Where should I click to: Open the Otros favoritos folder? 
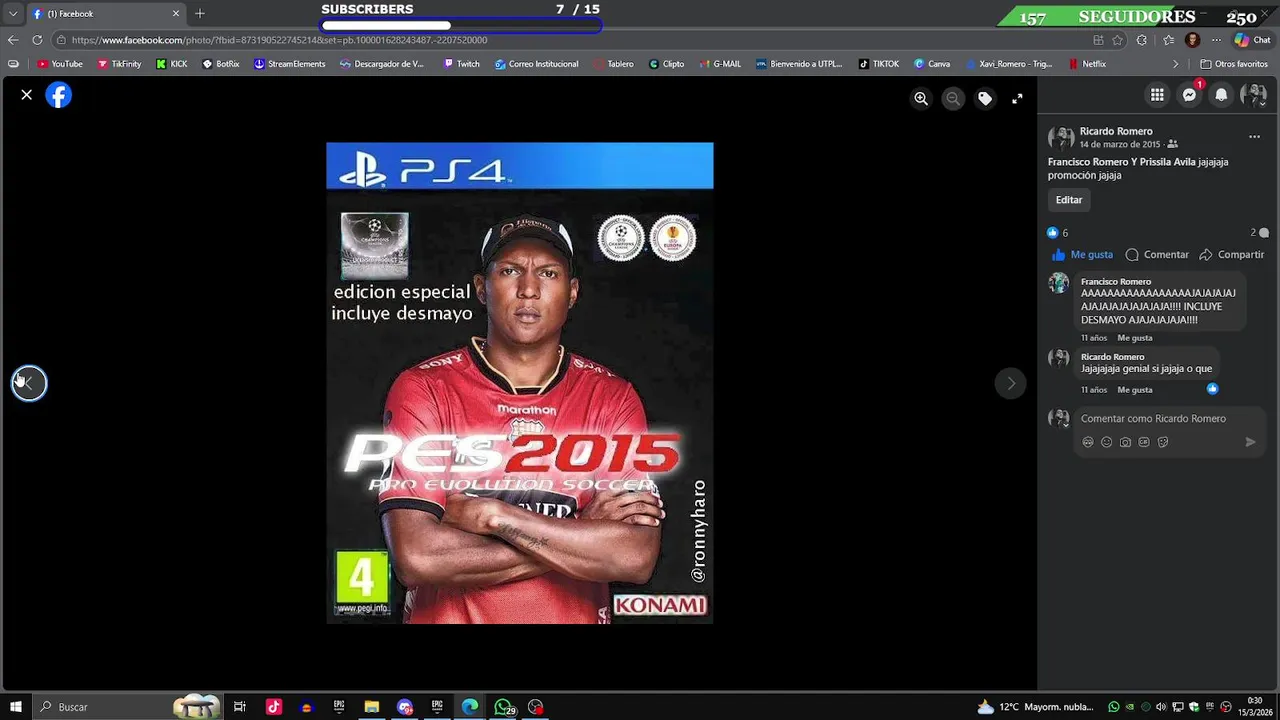tap(1234, 64)
